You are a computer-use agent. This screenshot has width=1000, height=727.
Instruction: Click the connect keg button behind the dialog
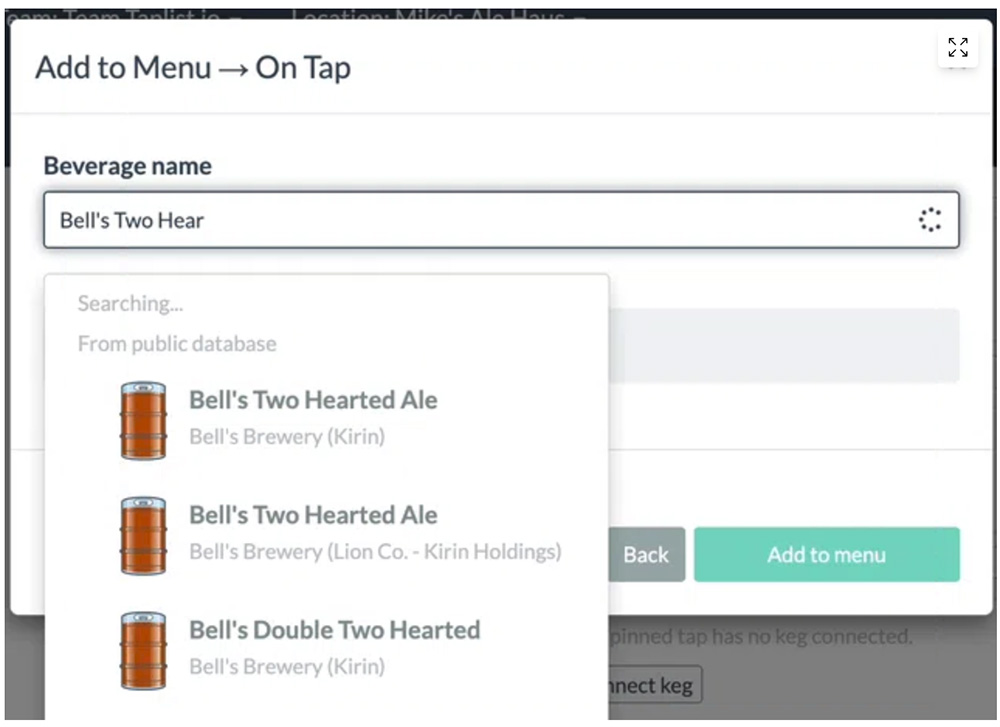click(x=655, y=685)
